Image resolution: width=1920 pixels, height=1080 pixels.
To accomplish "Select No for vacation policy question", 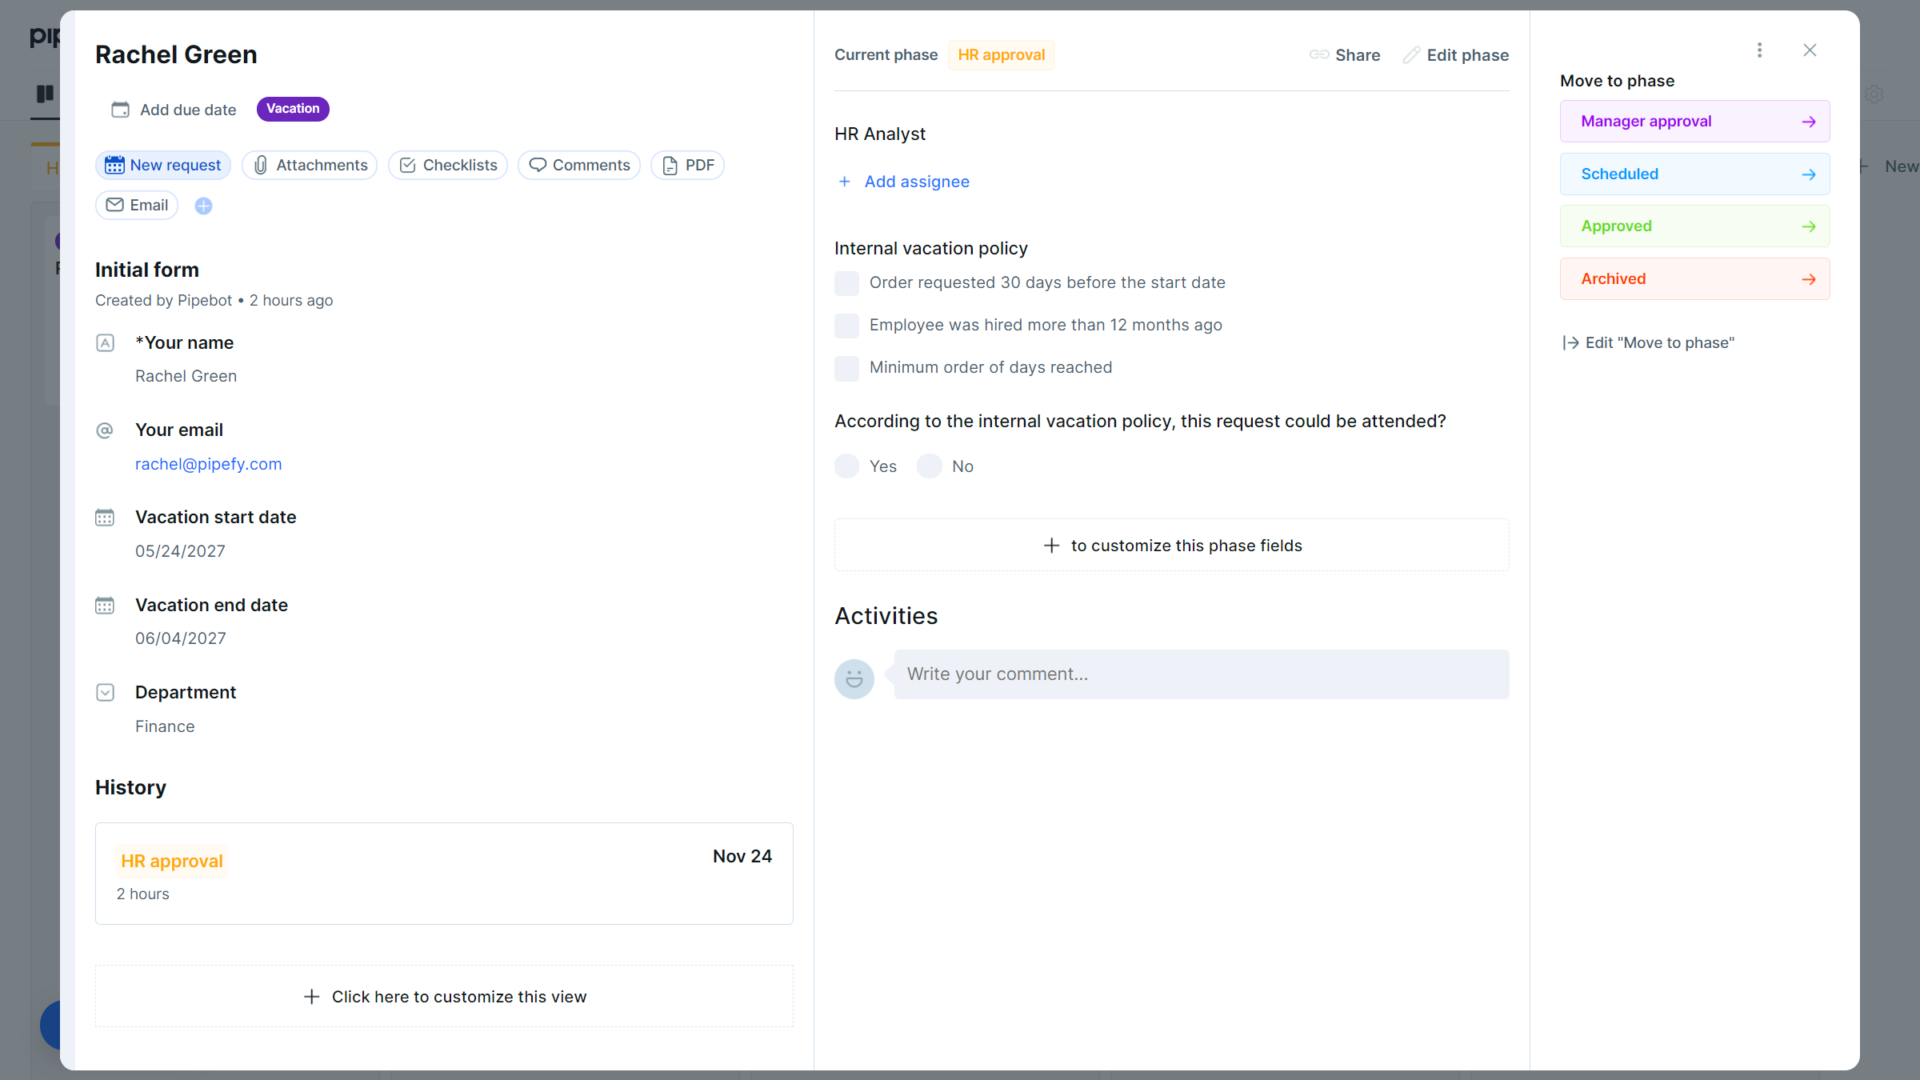I will click(x=929, y=466).
